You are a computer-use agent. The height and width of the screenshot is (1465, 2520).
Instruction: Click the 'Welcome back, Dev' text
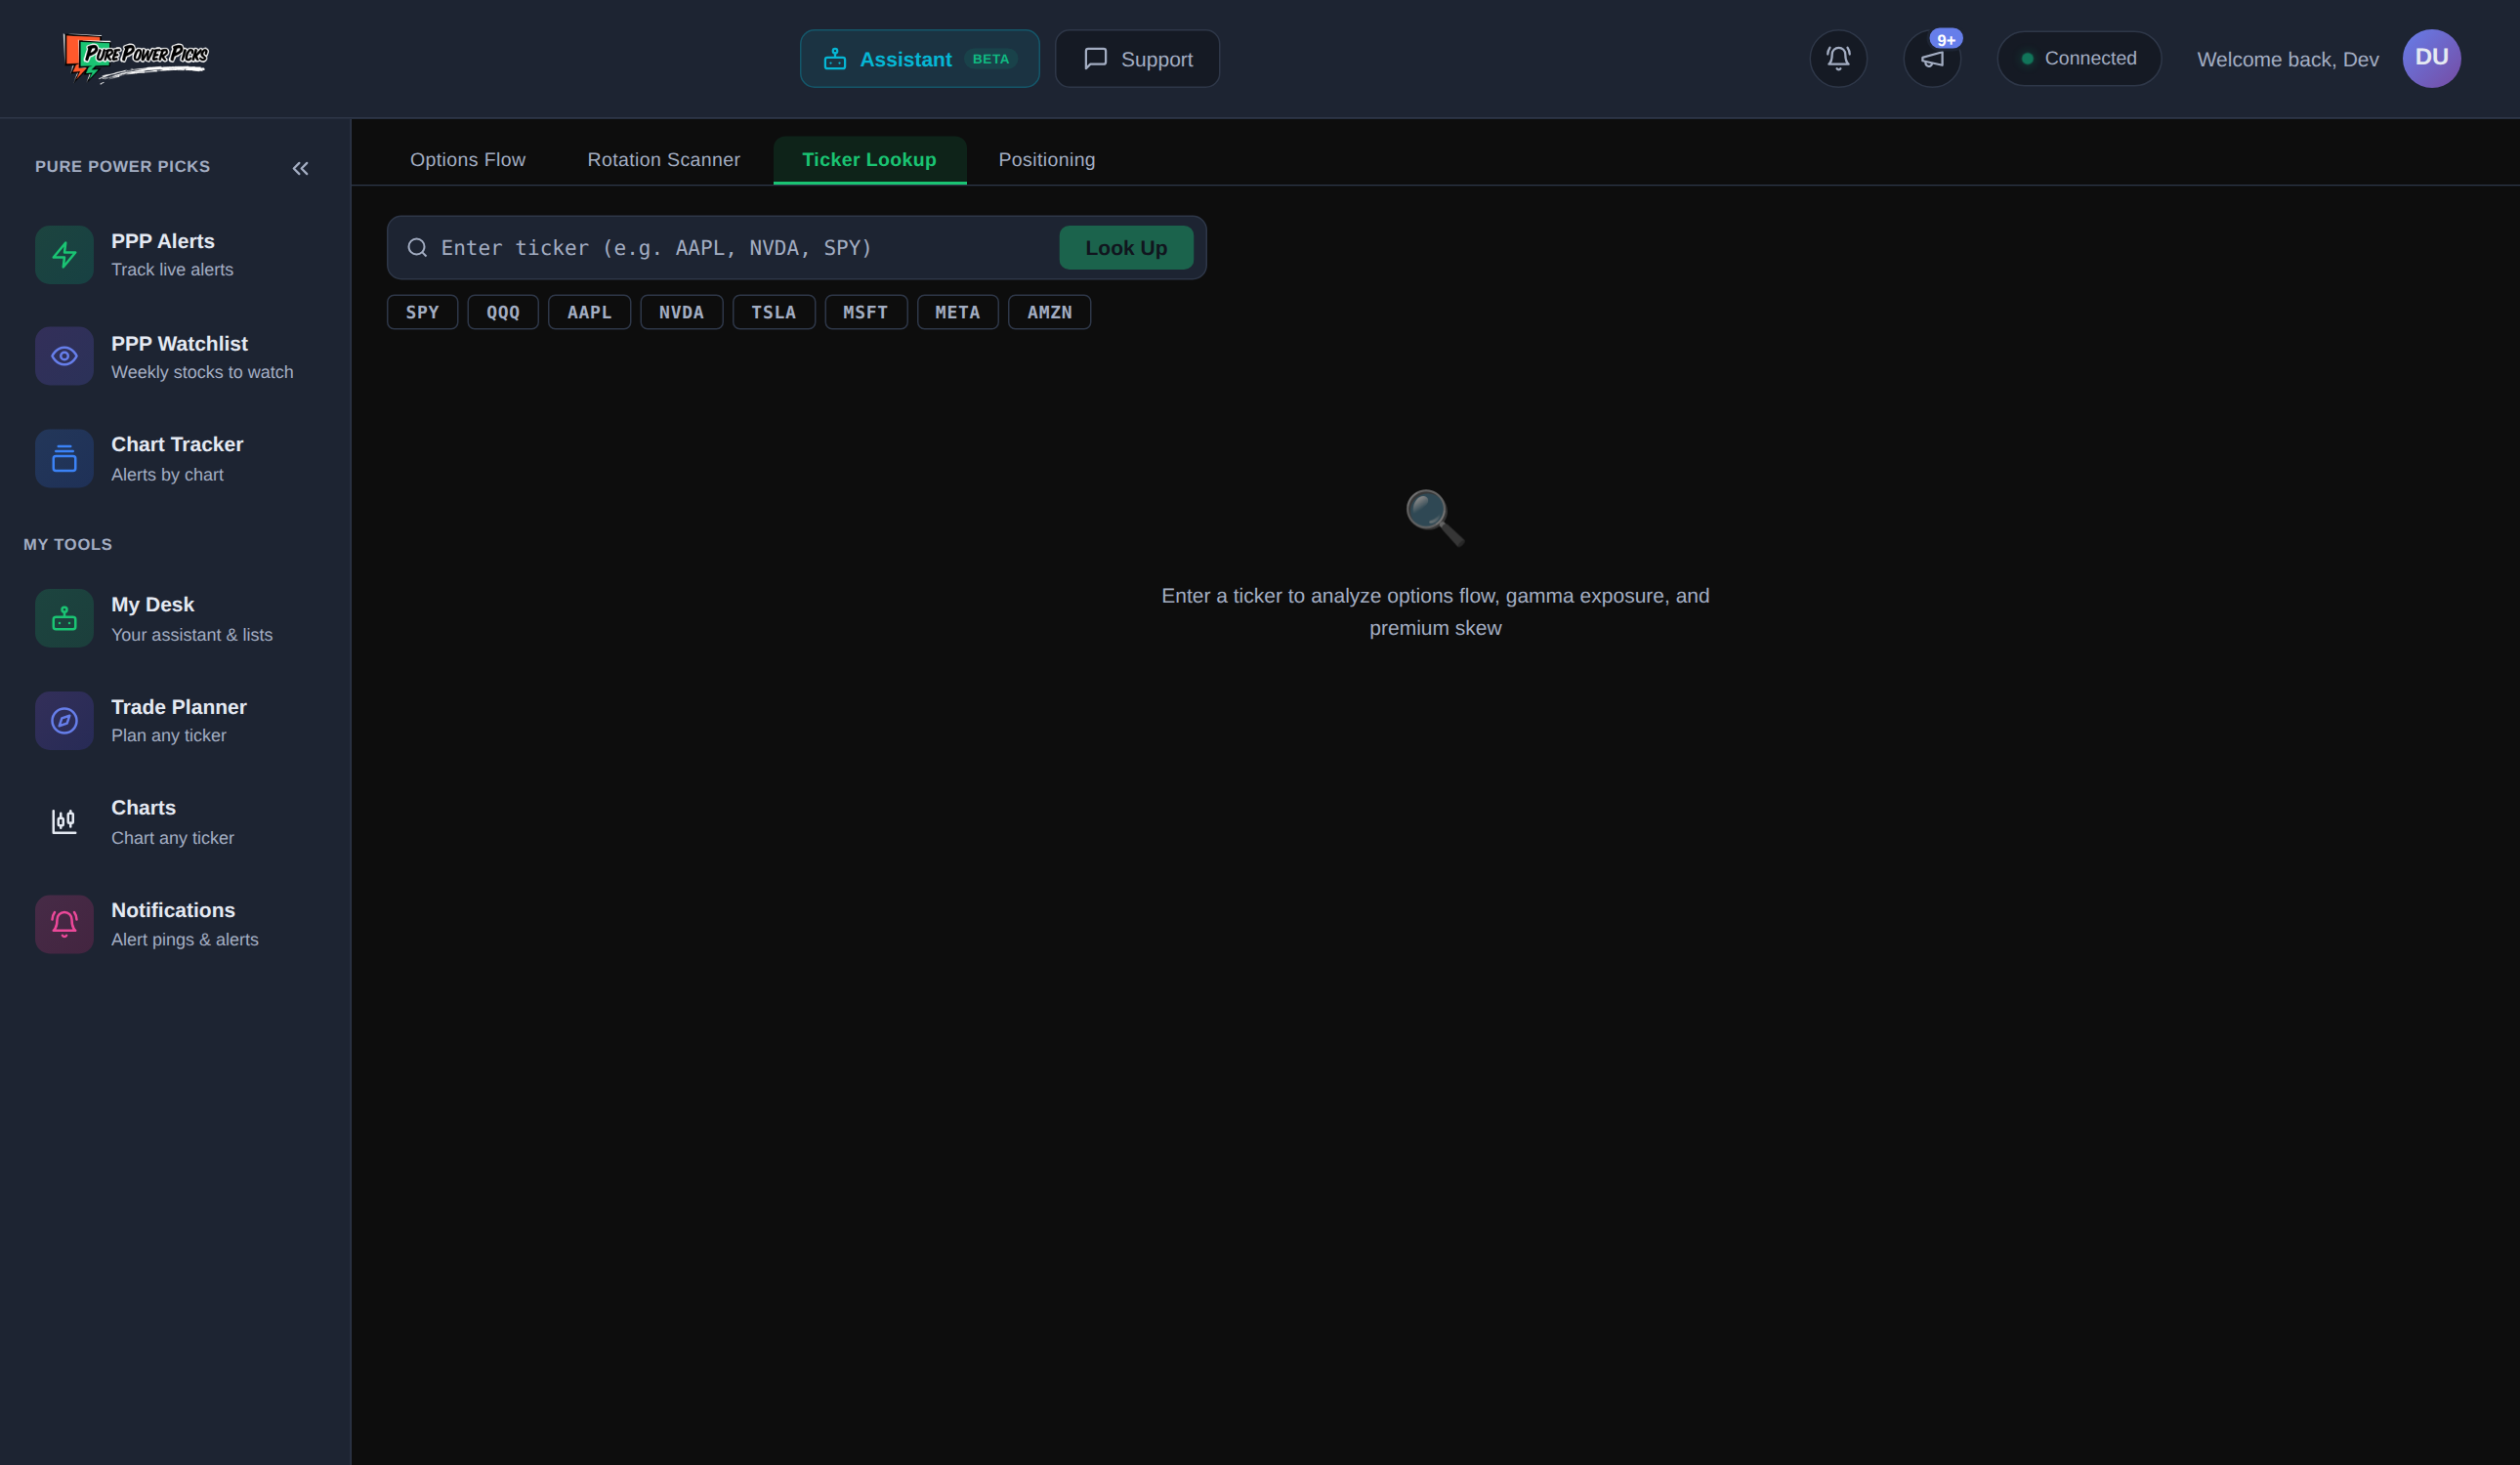pyautogui.click(x=2288, y=59)
